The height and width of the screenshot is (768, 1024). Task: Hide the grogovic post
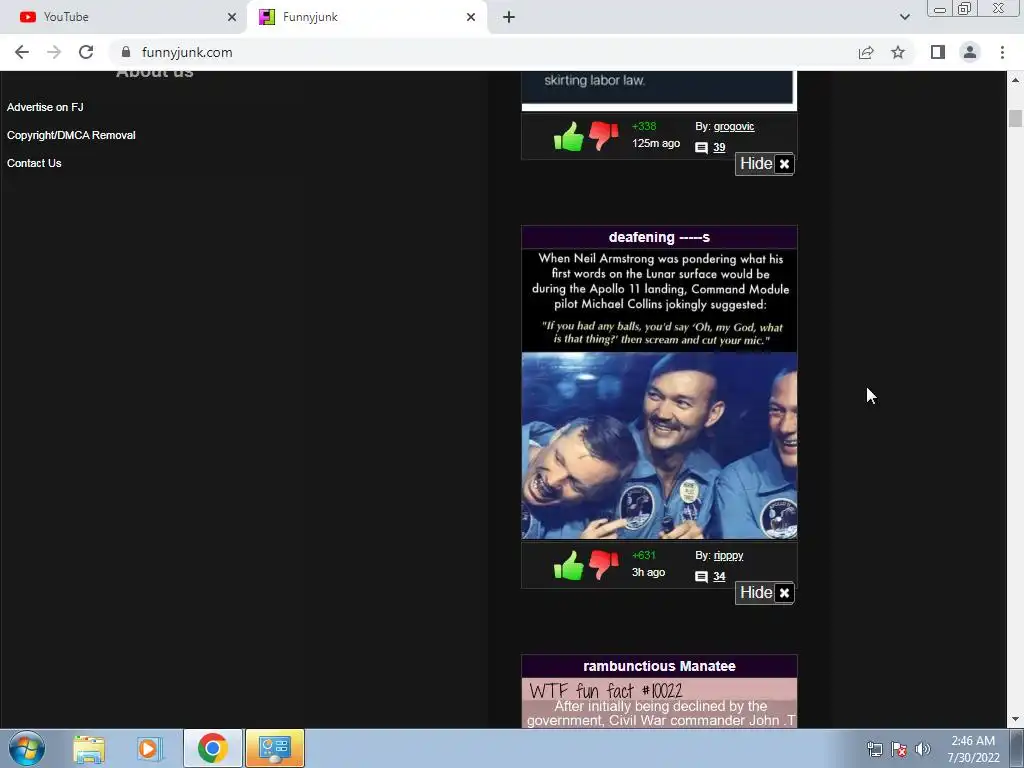tap(765, 164)
